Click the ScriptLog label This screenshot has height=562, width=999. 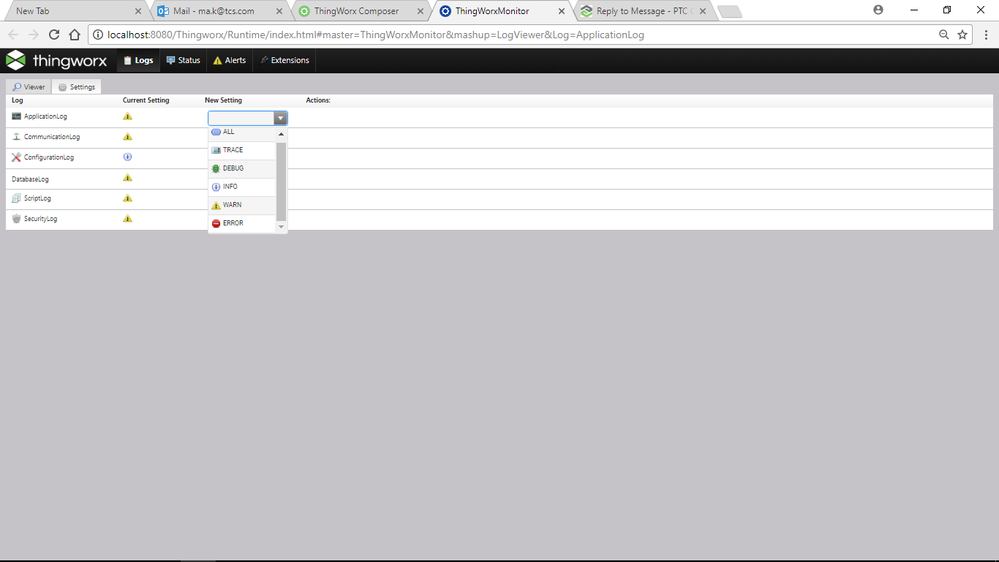pyautogui.click(x=37, y=198)
